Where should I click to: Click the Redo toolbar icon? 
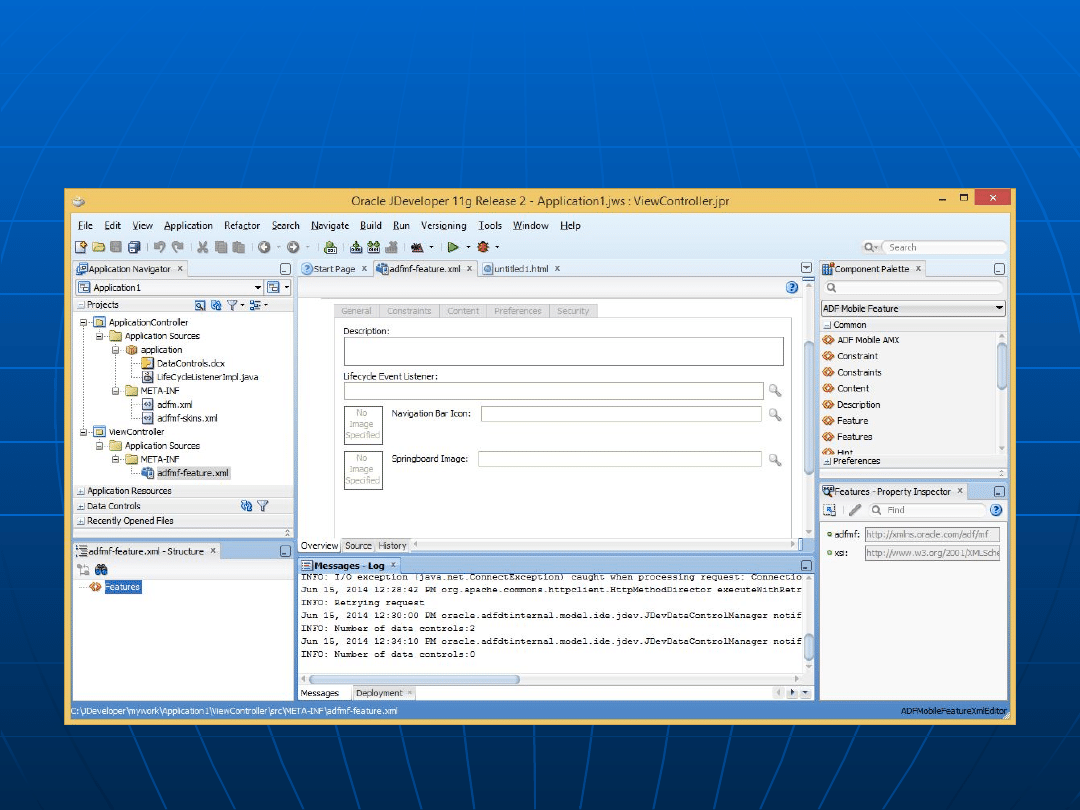pos(178,247)
